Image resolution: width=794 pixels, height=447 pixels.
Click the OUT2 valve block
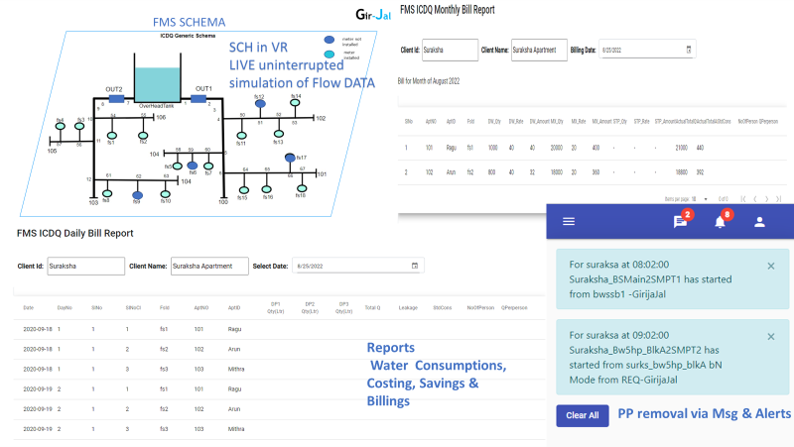pyautogui.click(x=116, y=99)
